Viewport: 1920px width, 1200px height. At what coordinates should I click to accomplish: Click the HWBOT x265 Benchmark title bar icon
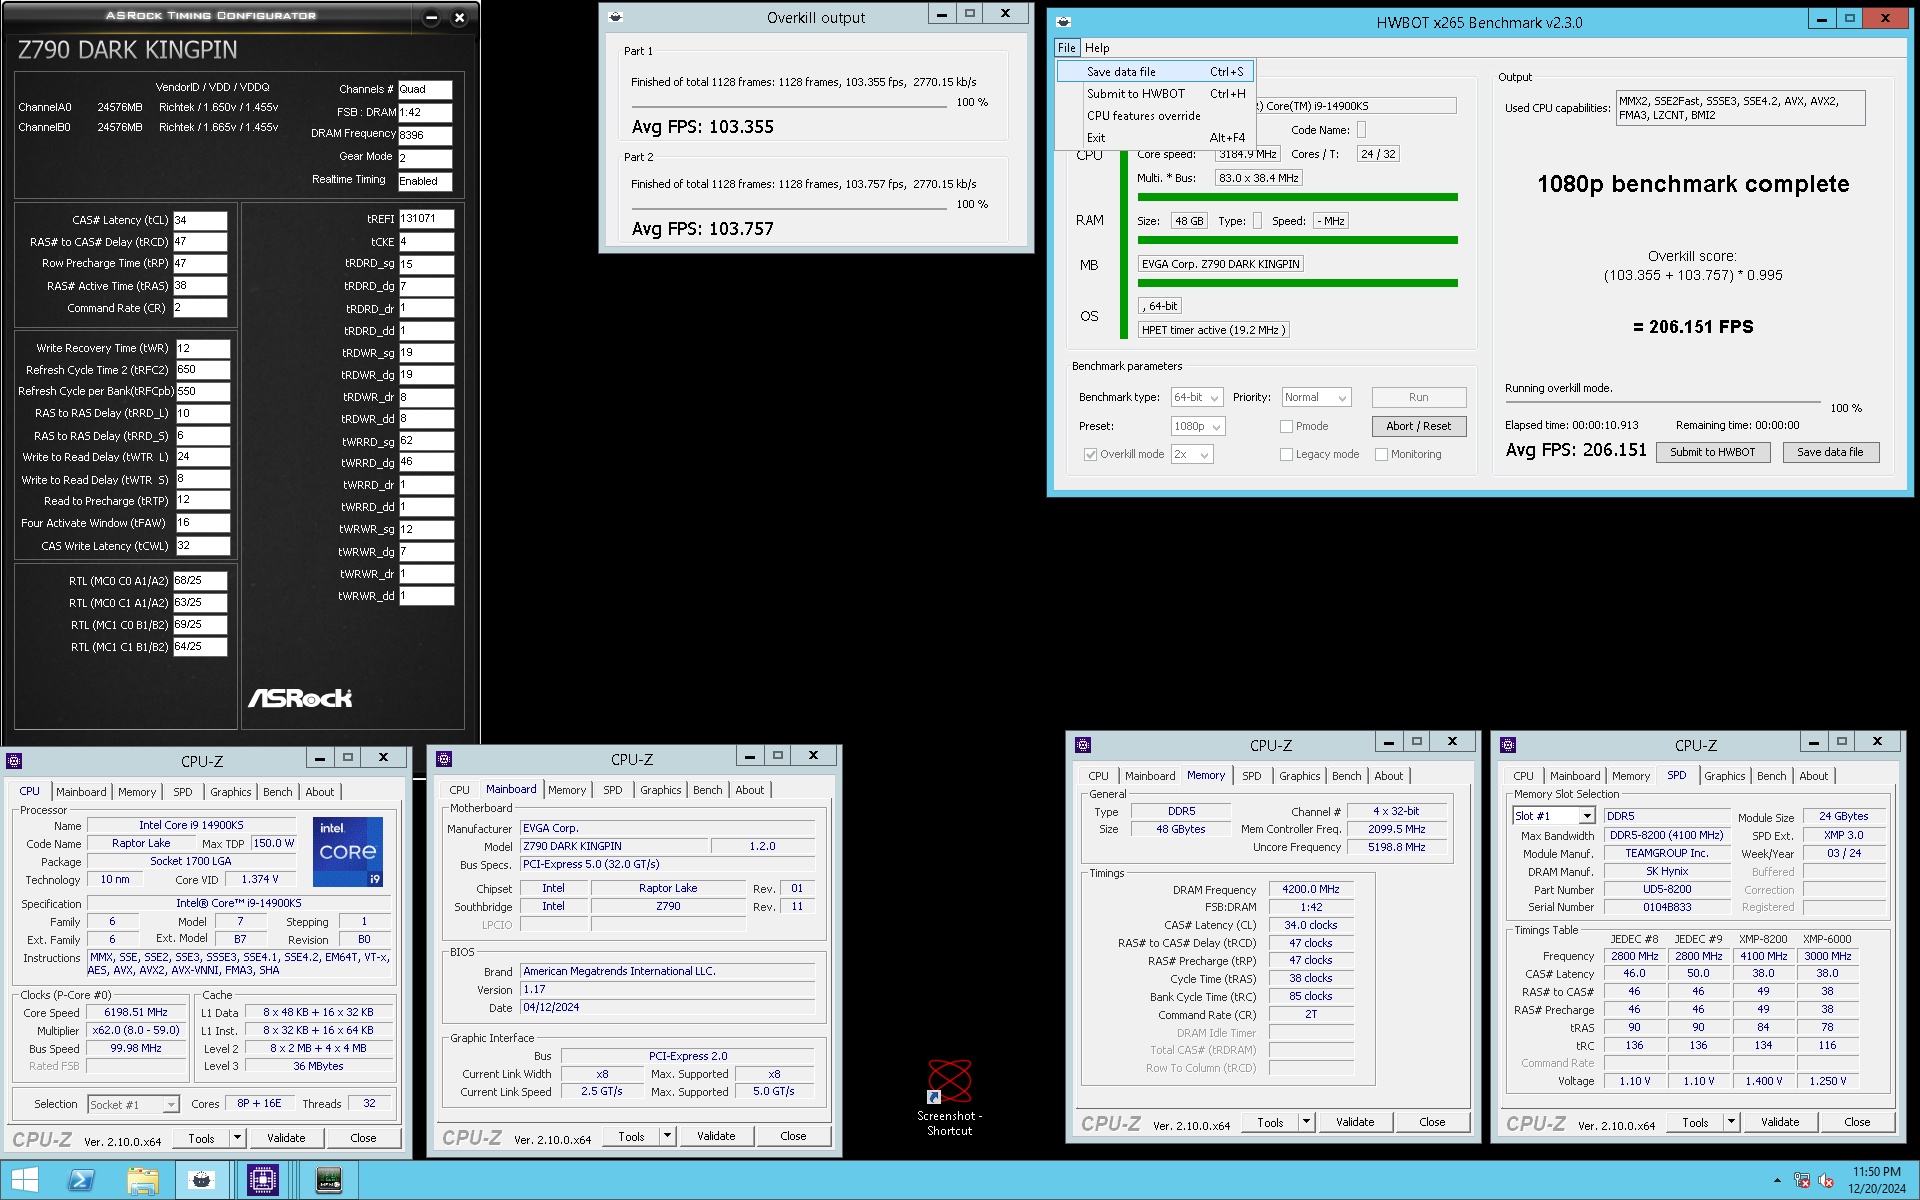[x=1063, y=22]
